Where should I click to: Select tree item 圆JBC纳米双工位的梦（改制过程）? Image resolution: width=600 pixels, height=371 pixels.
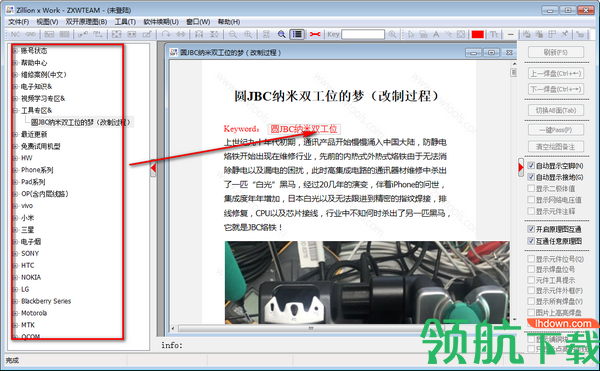click(81, 122)
